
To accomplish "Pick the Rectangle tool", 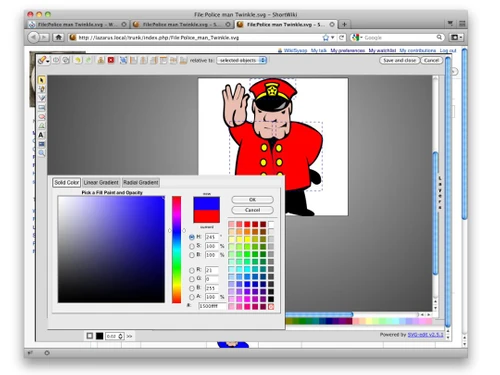I will pyautogui.click(x=42, y=108).
